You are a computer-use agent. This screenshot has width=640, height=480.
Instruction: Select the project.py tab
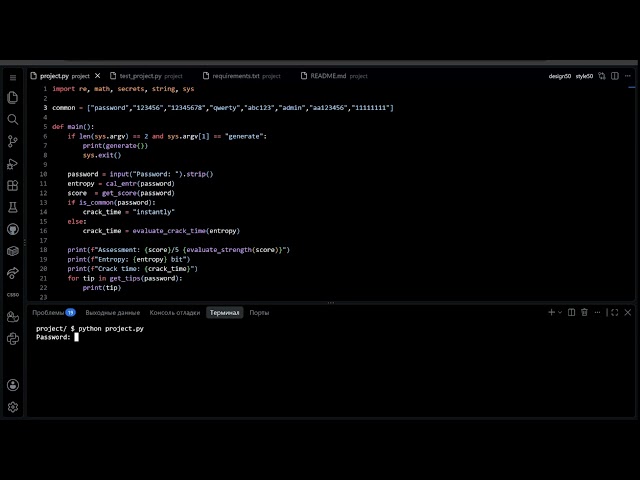[64, 76]
